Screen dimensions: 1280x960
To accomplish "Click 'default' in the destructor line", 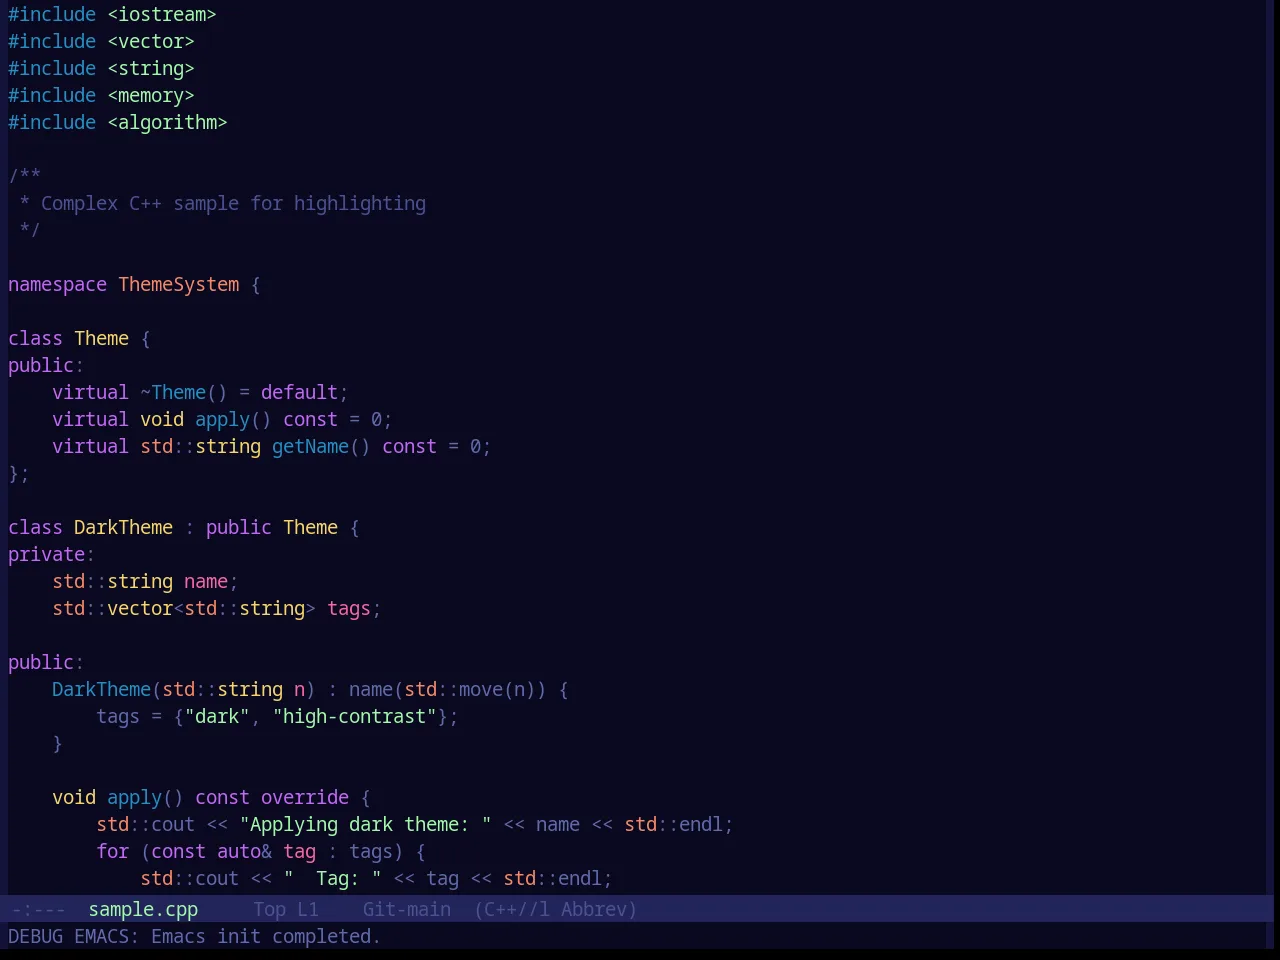I will coord(299,393).
